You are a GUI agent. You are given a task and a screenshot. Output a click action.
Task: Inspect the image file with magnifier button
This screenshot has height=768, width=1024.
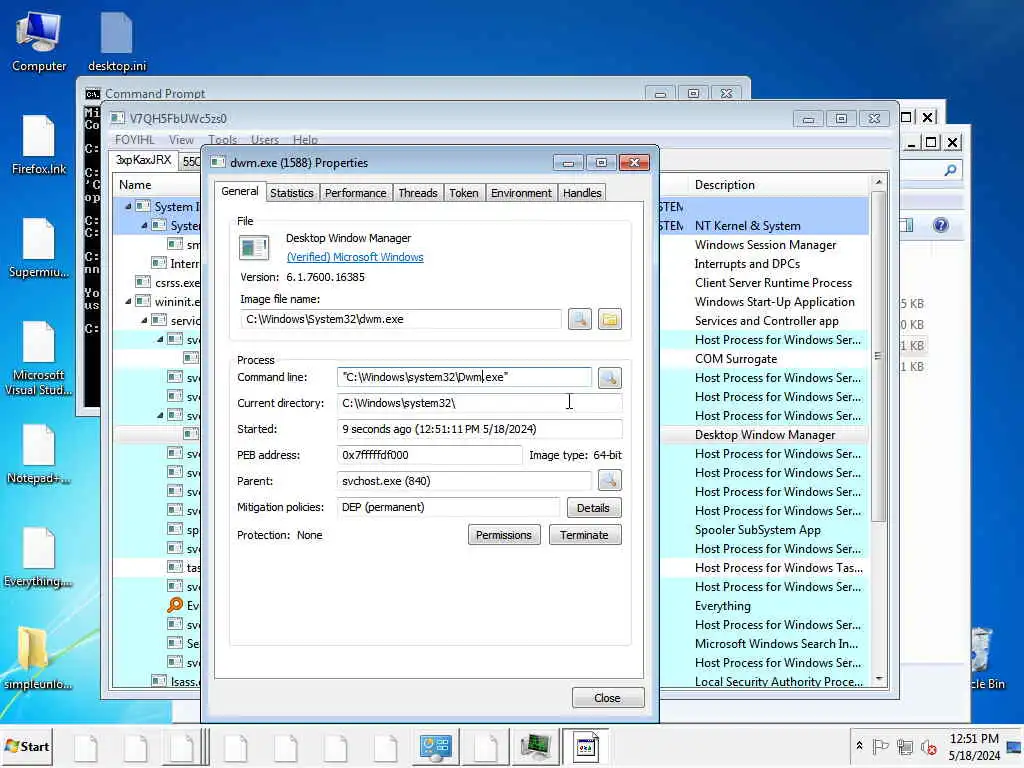579,319
